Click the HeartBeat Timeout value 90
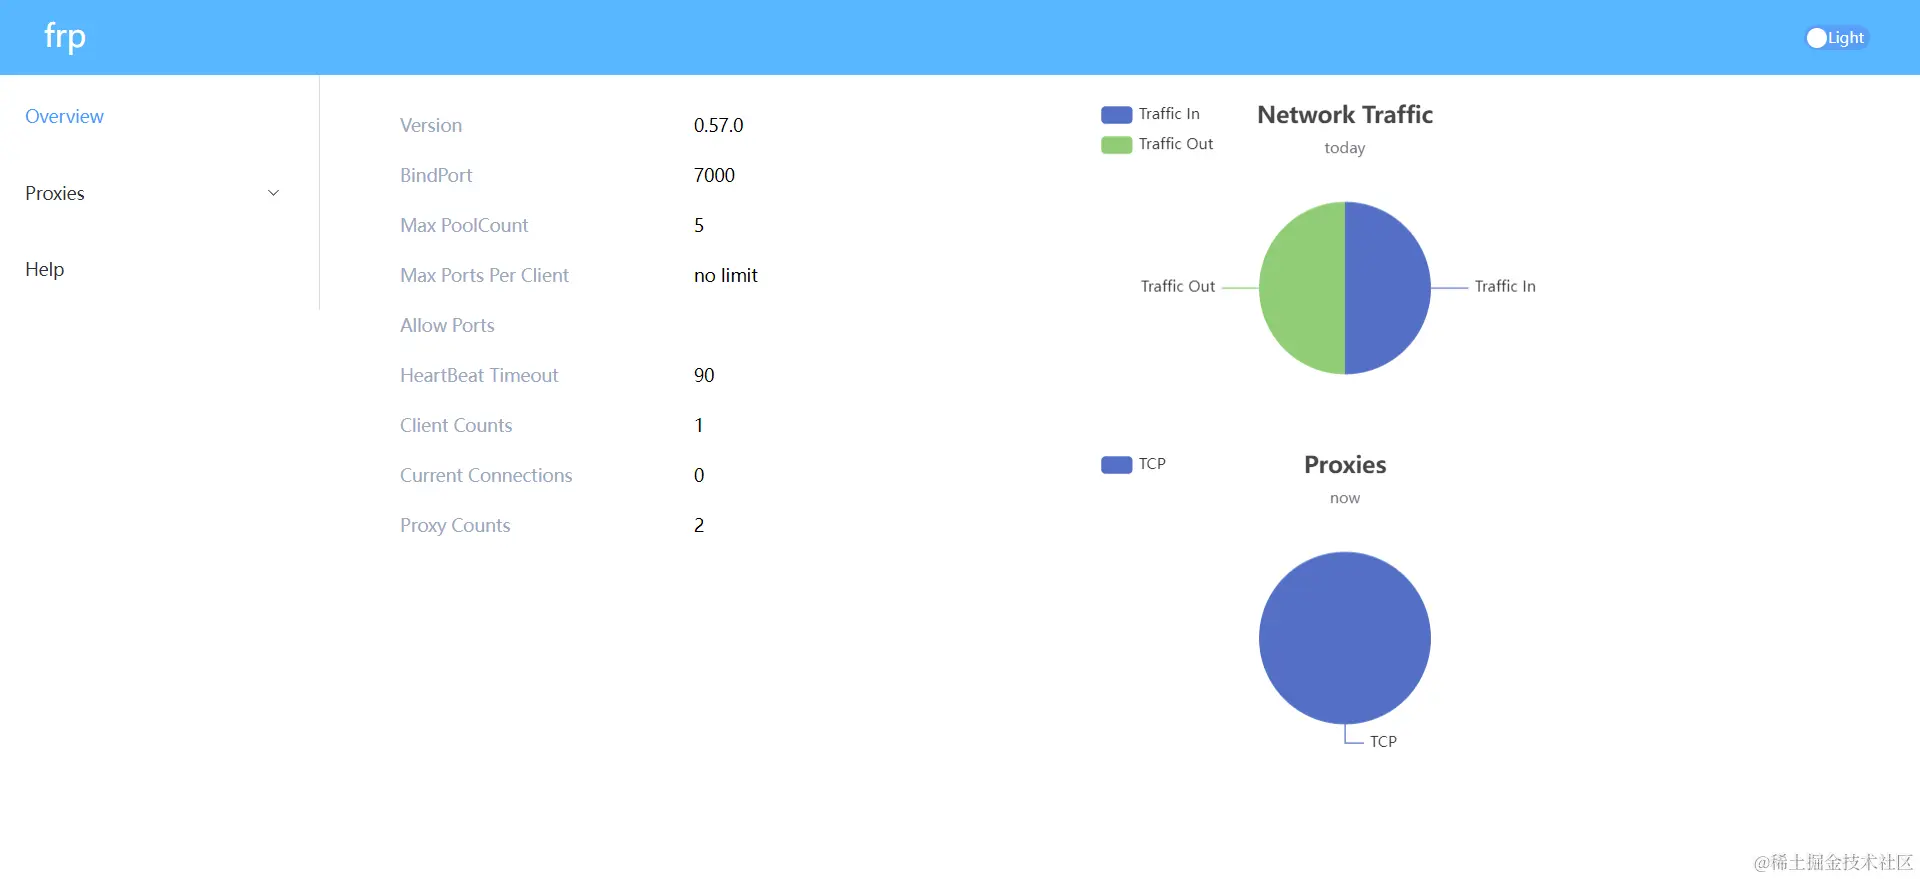This screenshot has width=1920, height=879. point(704,375)
